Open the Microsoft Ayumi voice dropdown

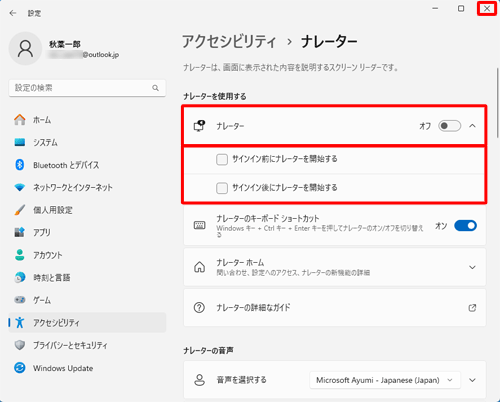tap(385, 380)
